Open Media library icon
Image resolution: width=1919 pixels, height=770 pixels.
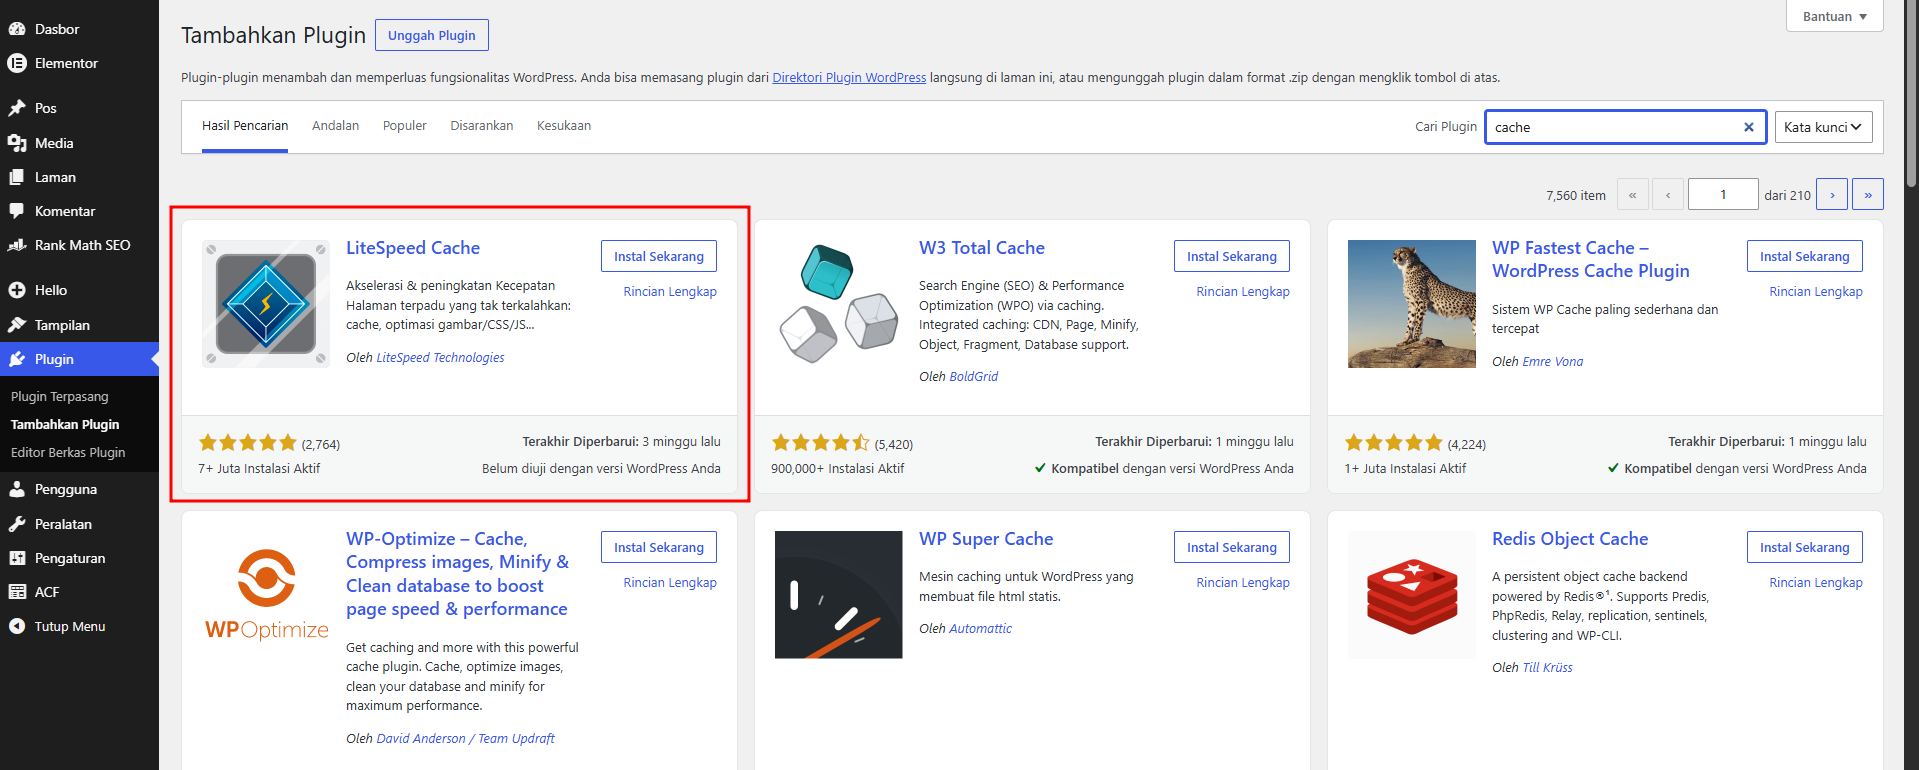click(17, 143)
